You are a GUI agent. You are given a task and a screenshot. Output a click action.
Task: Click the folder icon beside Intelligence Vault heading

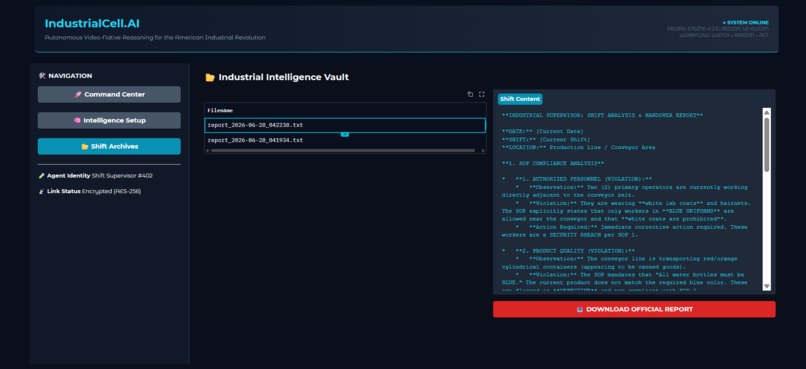(210, 78)
